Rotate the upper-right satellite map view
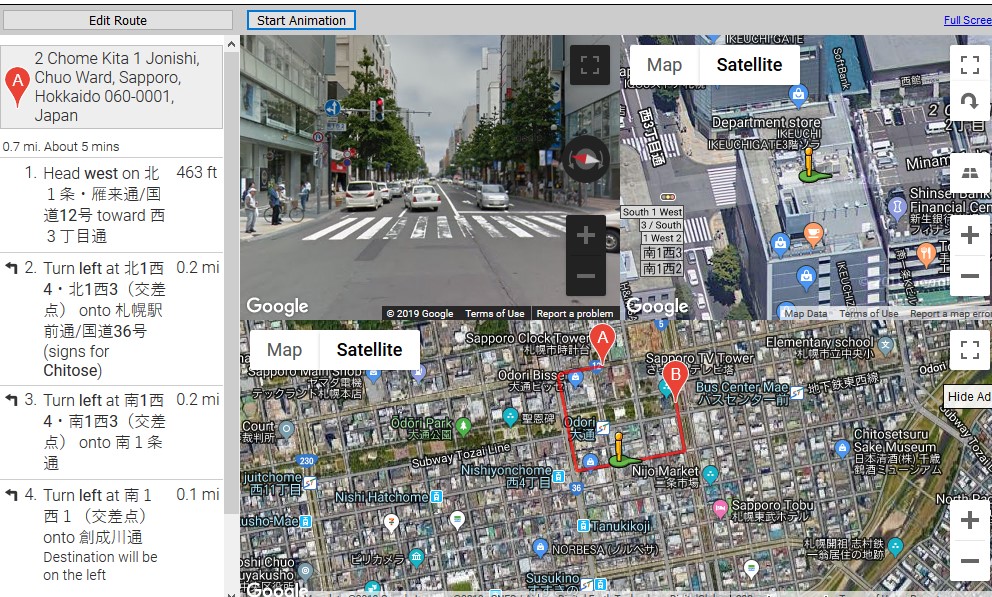992x597 pixels. pyautogui.click(x=969, y=101)
